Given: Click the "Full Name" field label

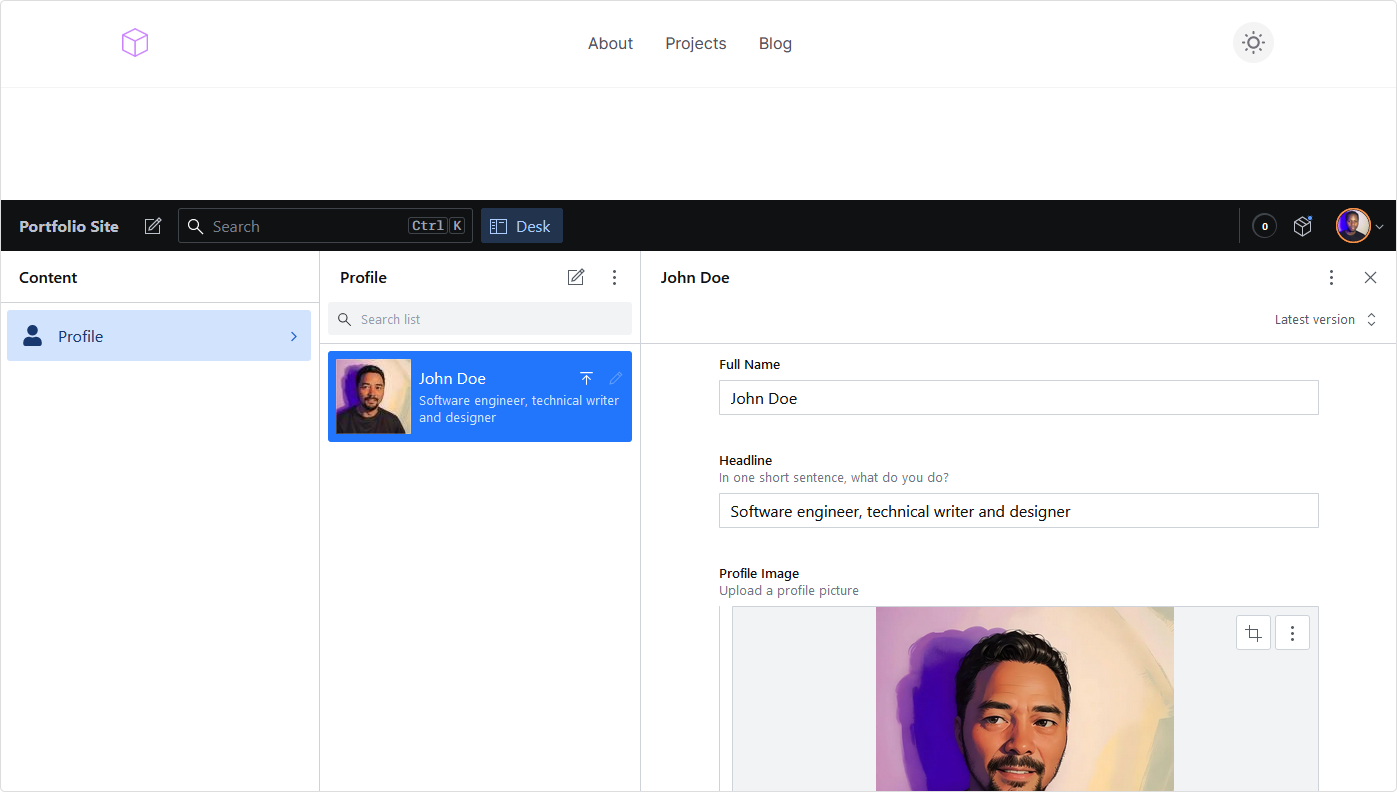Looking at the screenshot, I should [x=750, y=364].
